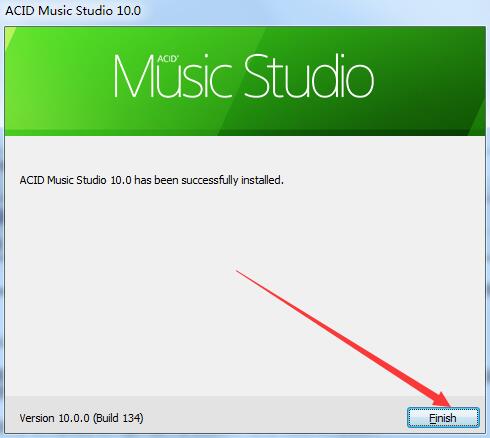Click ACID Music Studio at the start of the message
Viewport: 490px width, 438px height.
[x=63, y=180]
